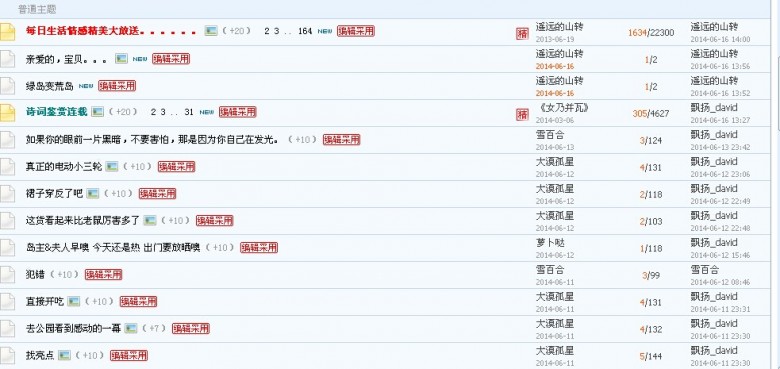Viewport: 780px width, 369px height.
Task: Open thread 岛主&夫人早噢
Action: (x=113, y=248)
